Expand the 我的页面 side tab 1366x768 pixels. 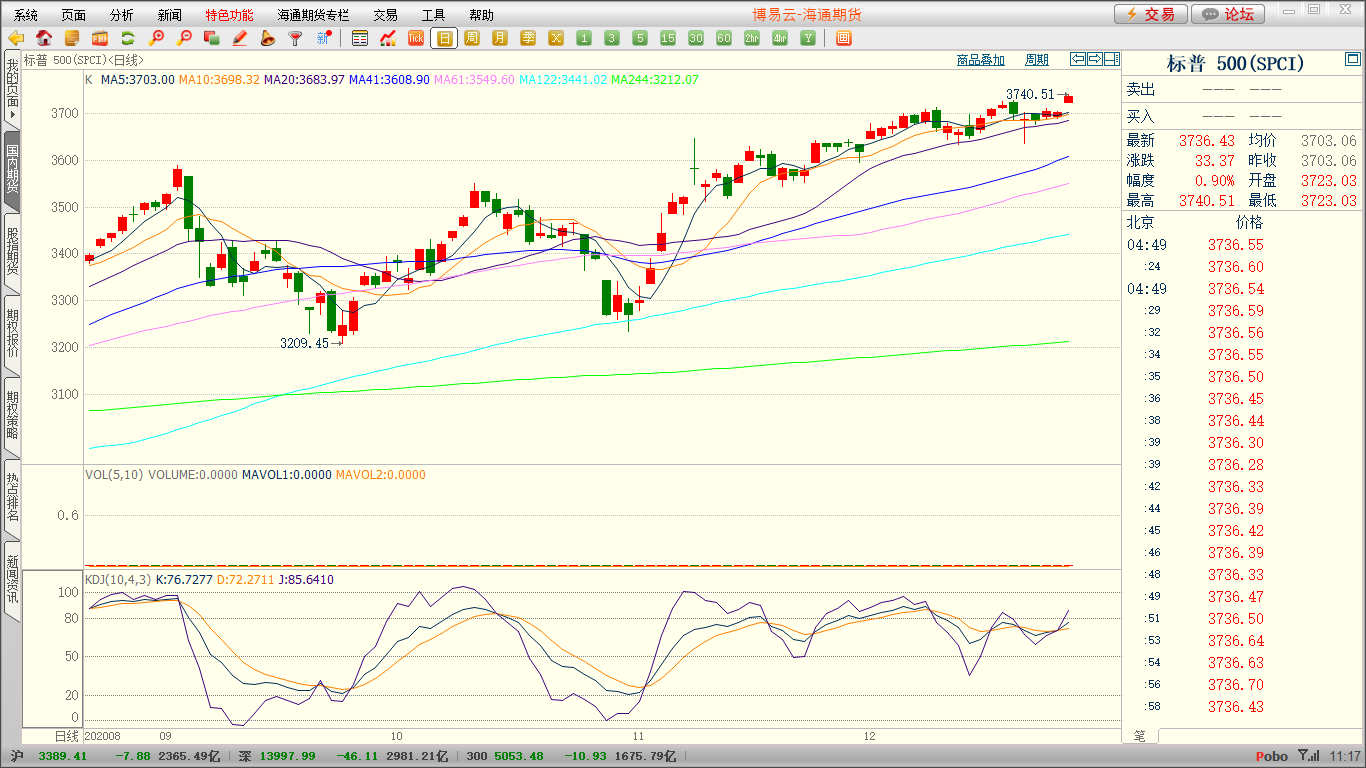[x=12, y=91]
